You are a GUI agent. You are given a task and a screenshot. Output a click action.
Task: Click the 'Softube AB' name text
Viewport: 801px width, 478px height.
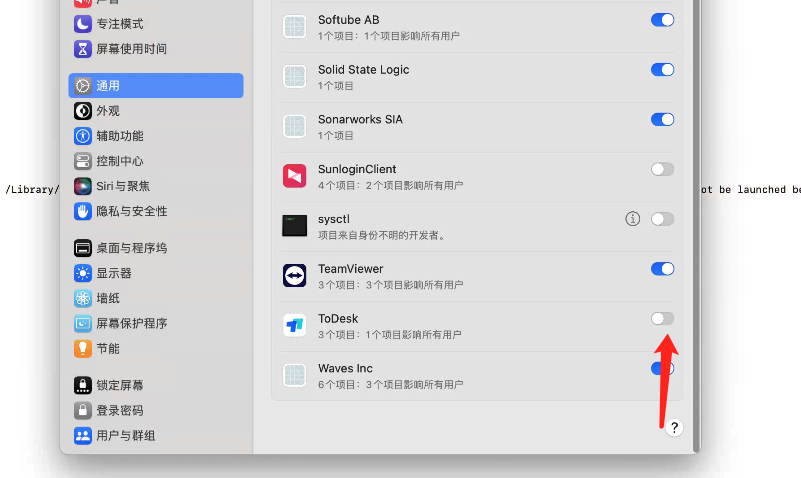[349, 20]
